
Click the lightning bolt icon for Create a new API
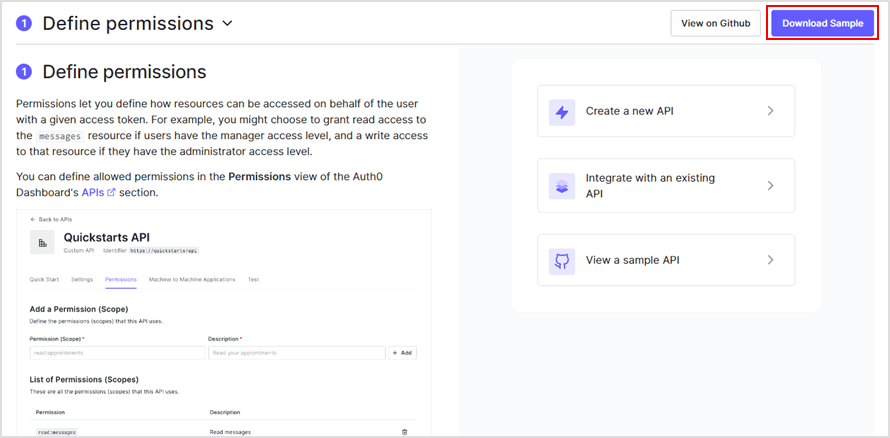(x=562, y=111)
